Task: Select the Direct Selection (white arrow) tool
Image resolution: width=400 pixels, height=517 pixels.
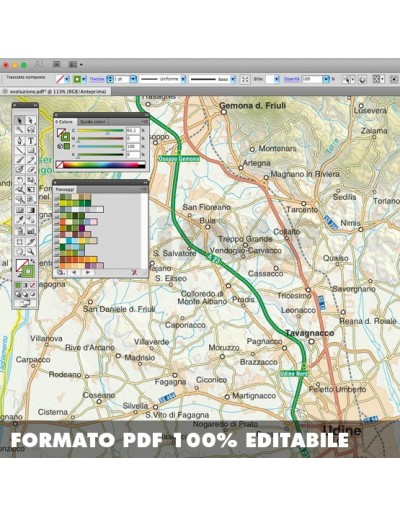Action: coord(31,121)
